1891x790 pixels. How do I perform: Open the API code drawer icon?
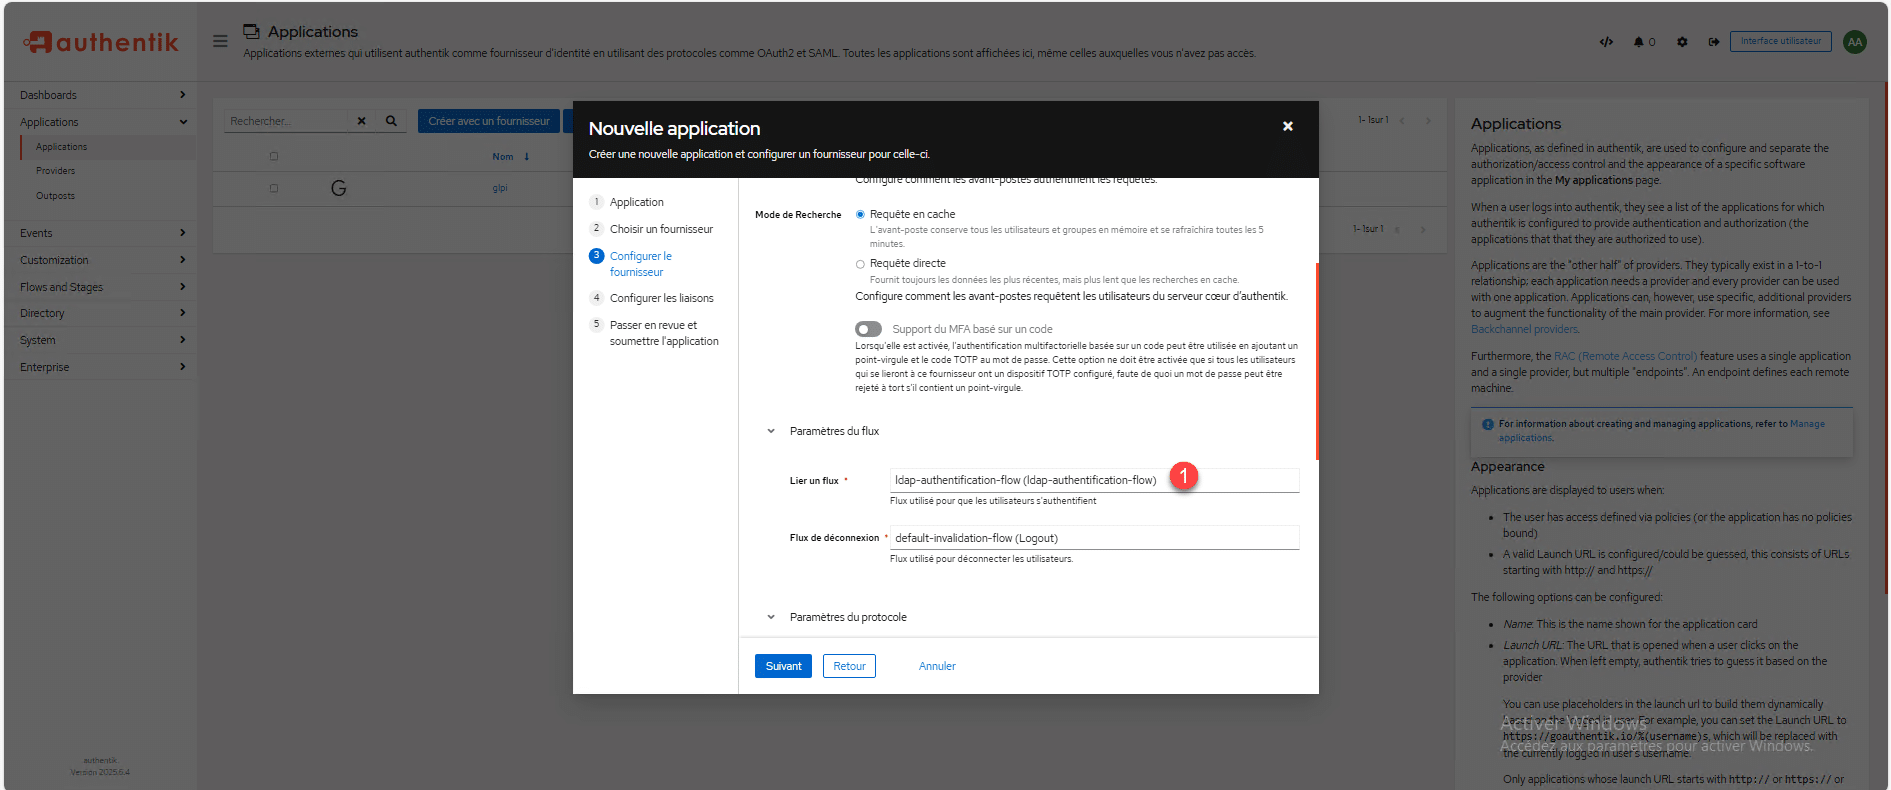[1606, 42]
